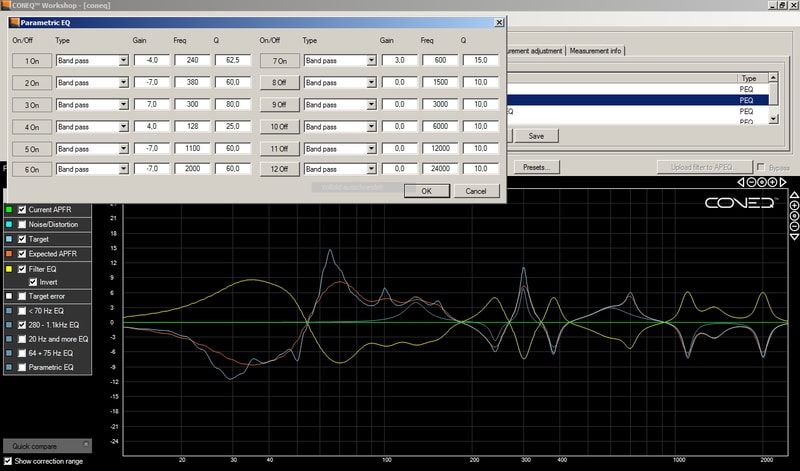Enable band 8 Off button
Screen dimensions: 800x471
tap(280, 83)
